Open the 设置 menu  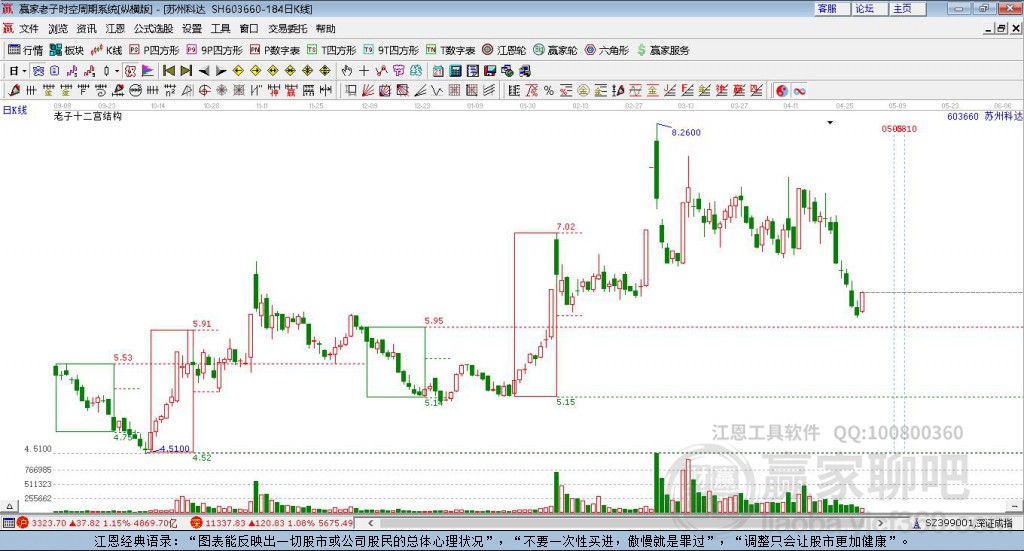point(192,29)
